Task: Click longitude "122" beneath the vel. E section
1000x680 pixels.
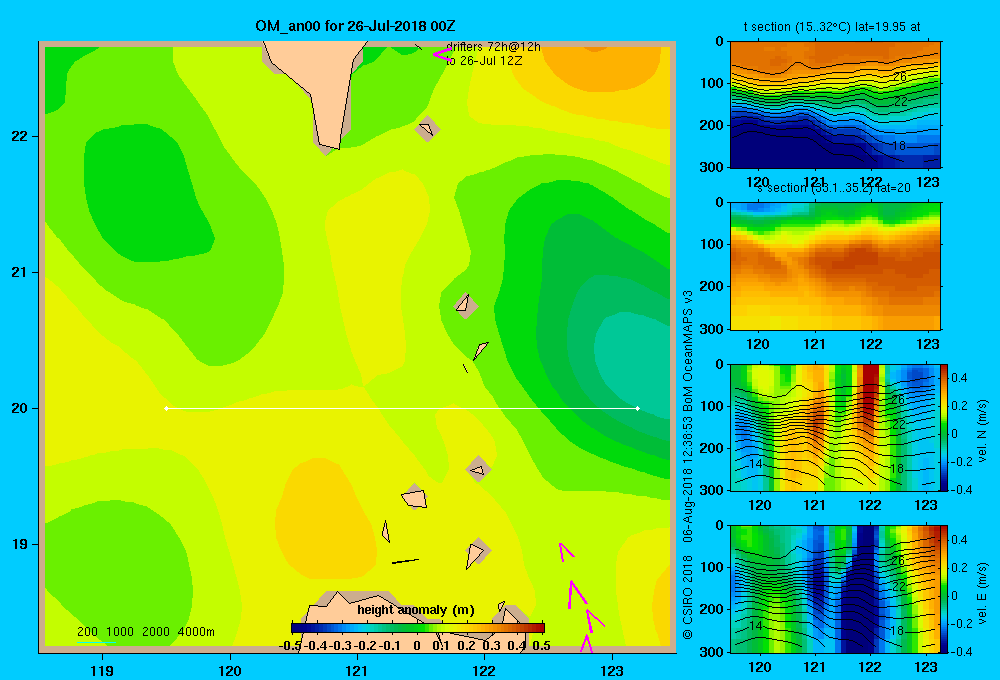Action: click(870, 667)
